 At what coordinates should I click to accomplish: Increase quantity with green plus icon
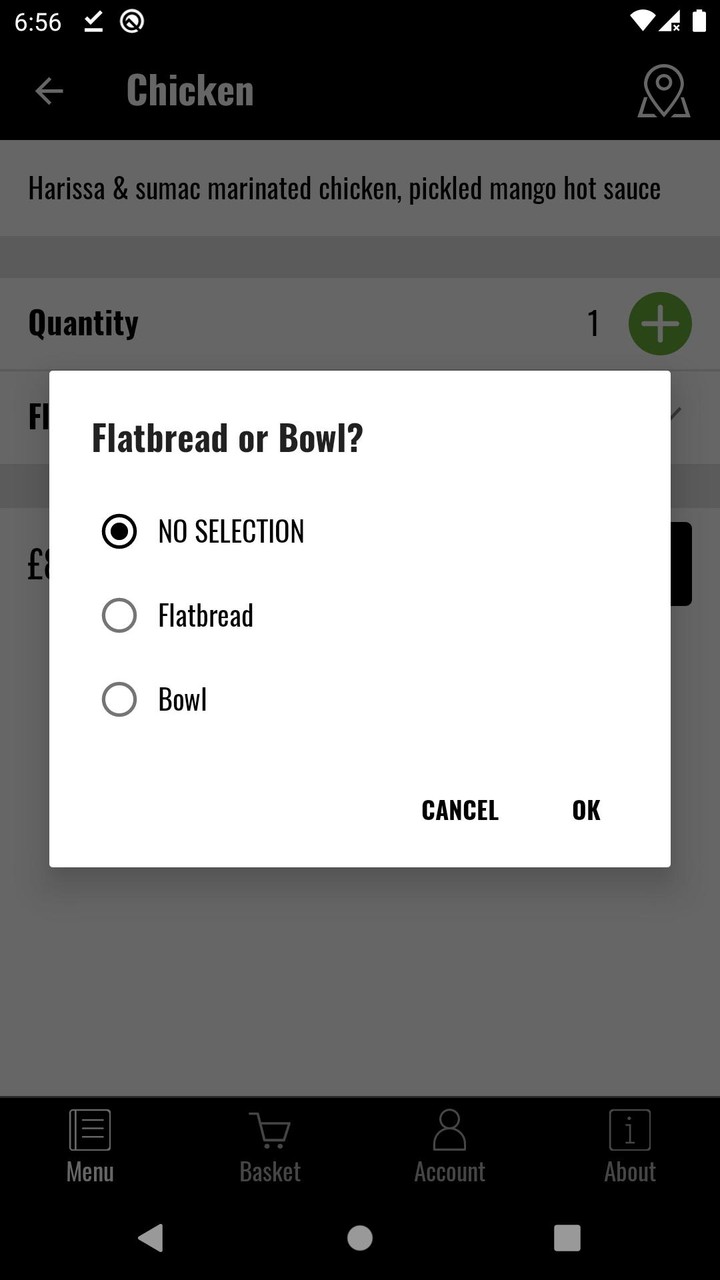tap(660, 324)
